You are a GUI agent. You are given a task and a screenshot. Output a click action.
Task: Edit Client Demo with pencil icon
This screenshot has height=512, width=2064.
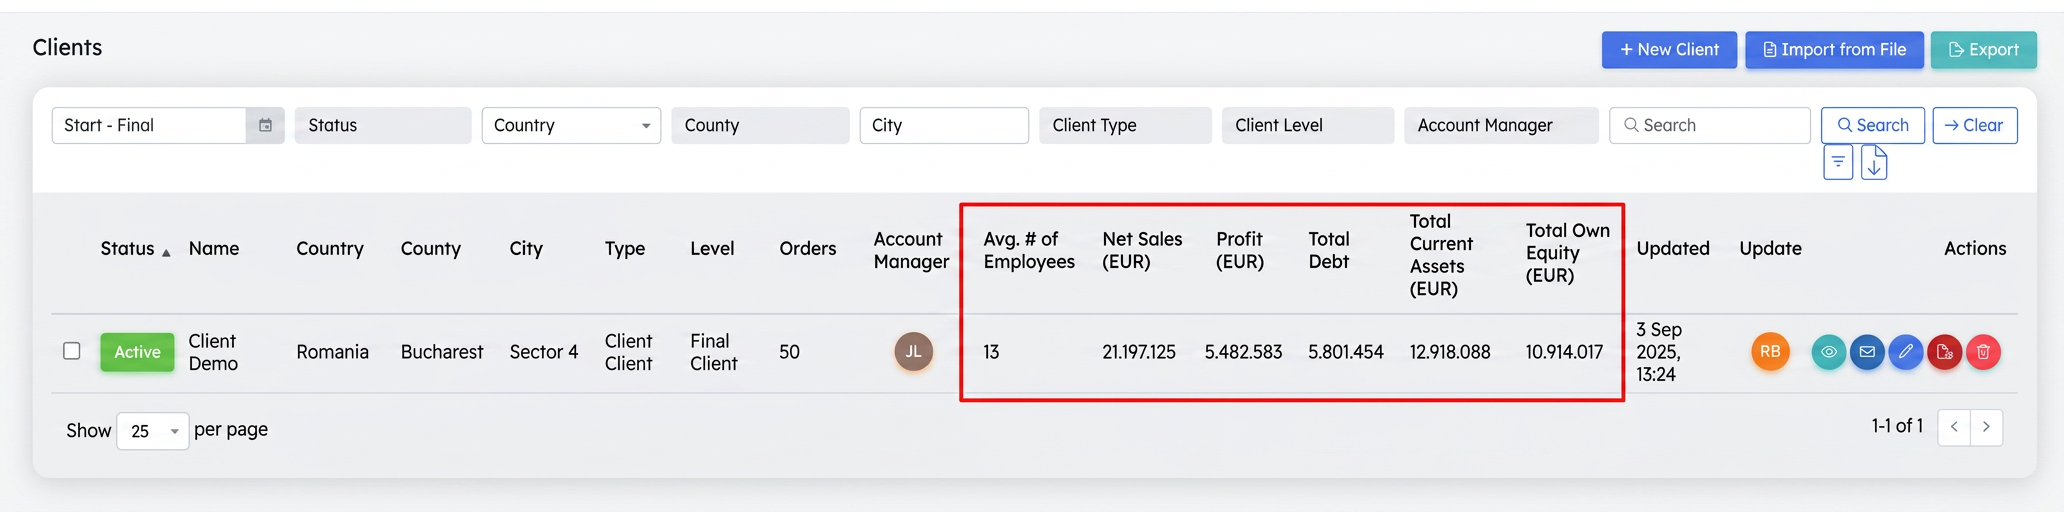point(1906,352)
